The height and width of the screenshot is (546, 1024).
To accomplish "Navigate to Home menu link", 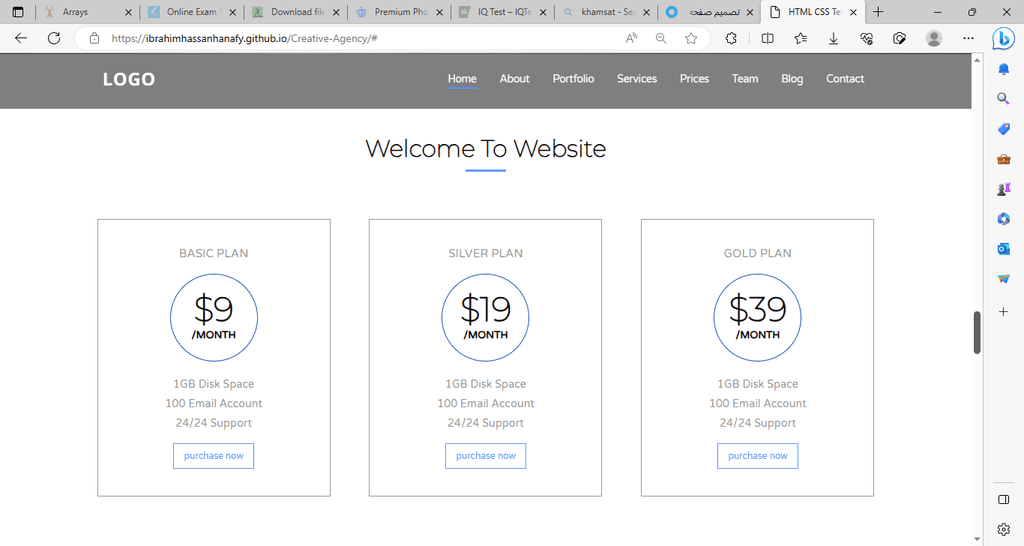I will click(x=462, y=78).
